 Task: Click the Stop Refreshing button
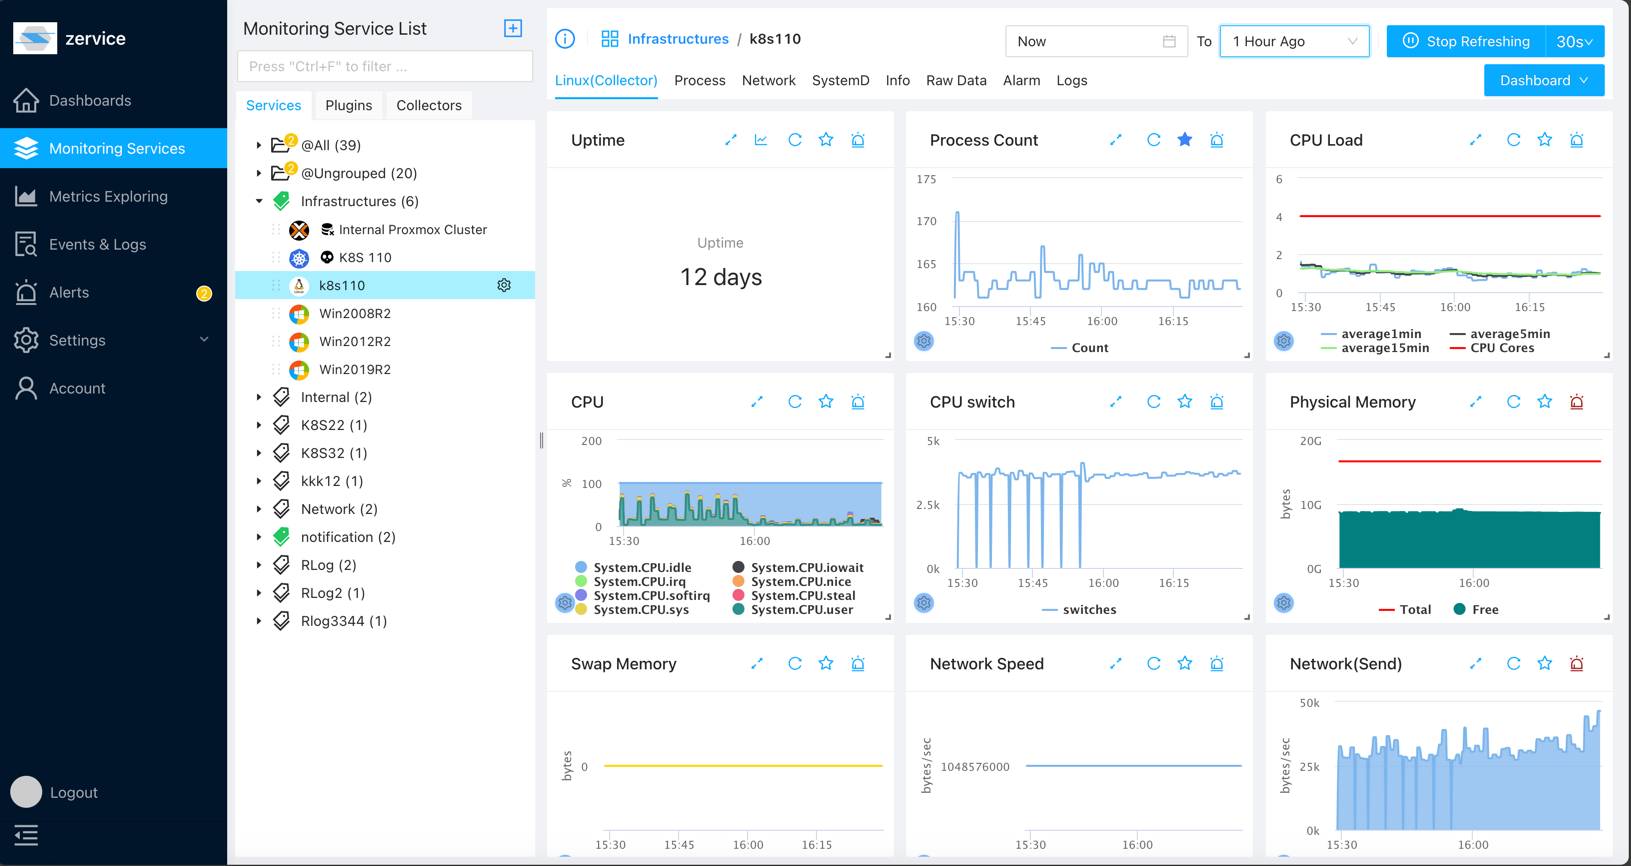click(x=1466, y=41)
